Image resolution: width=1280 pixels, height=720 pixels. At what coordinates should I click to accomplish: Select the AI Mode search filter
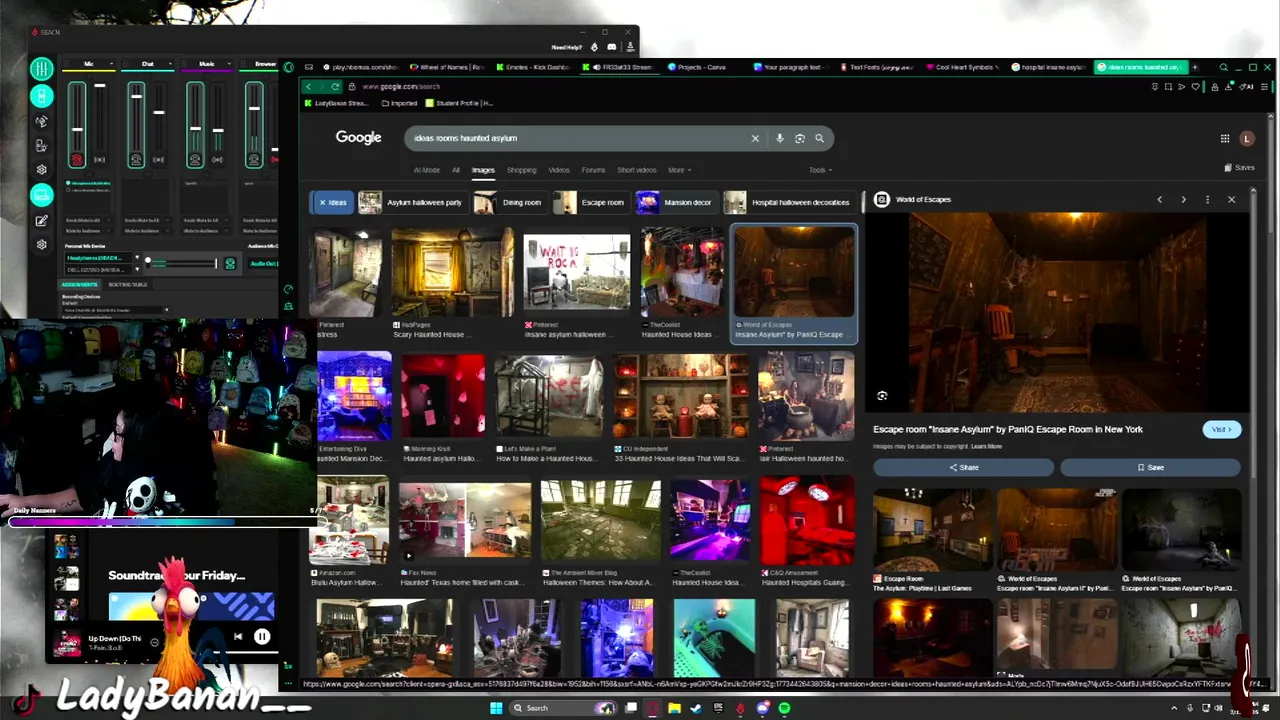[x=427, y=170]
